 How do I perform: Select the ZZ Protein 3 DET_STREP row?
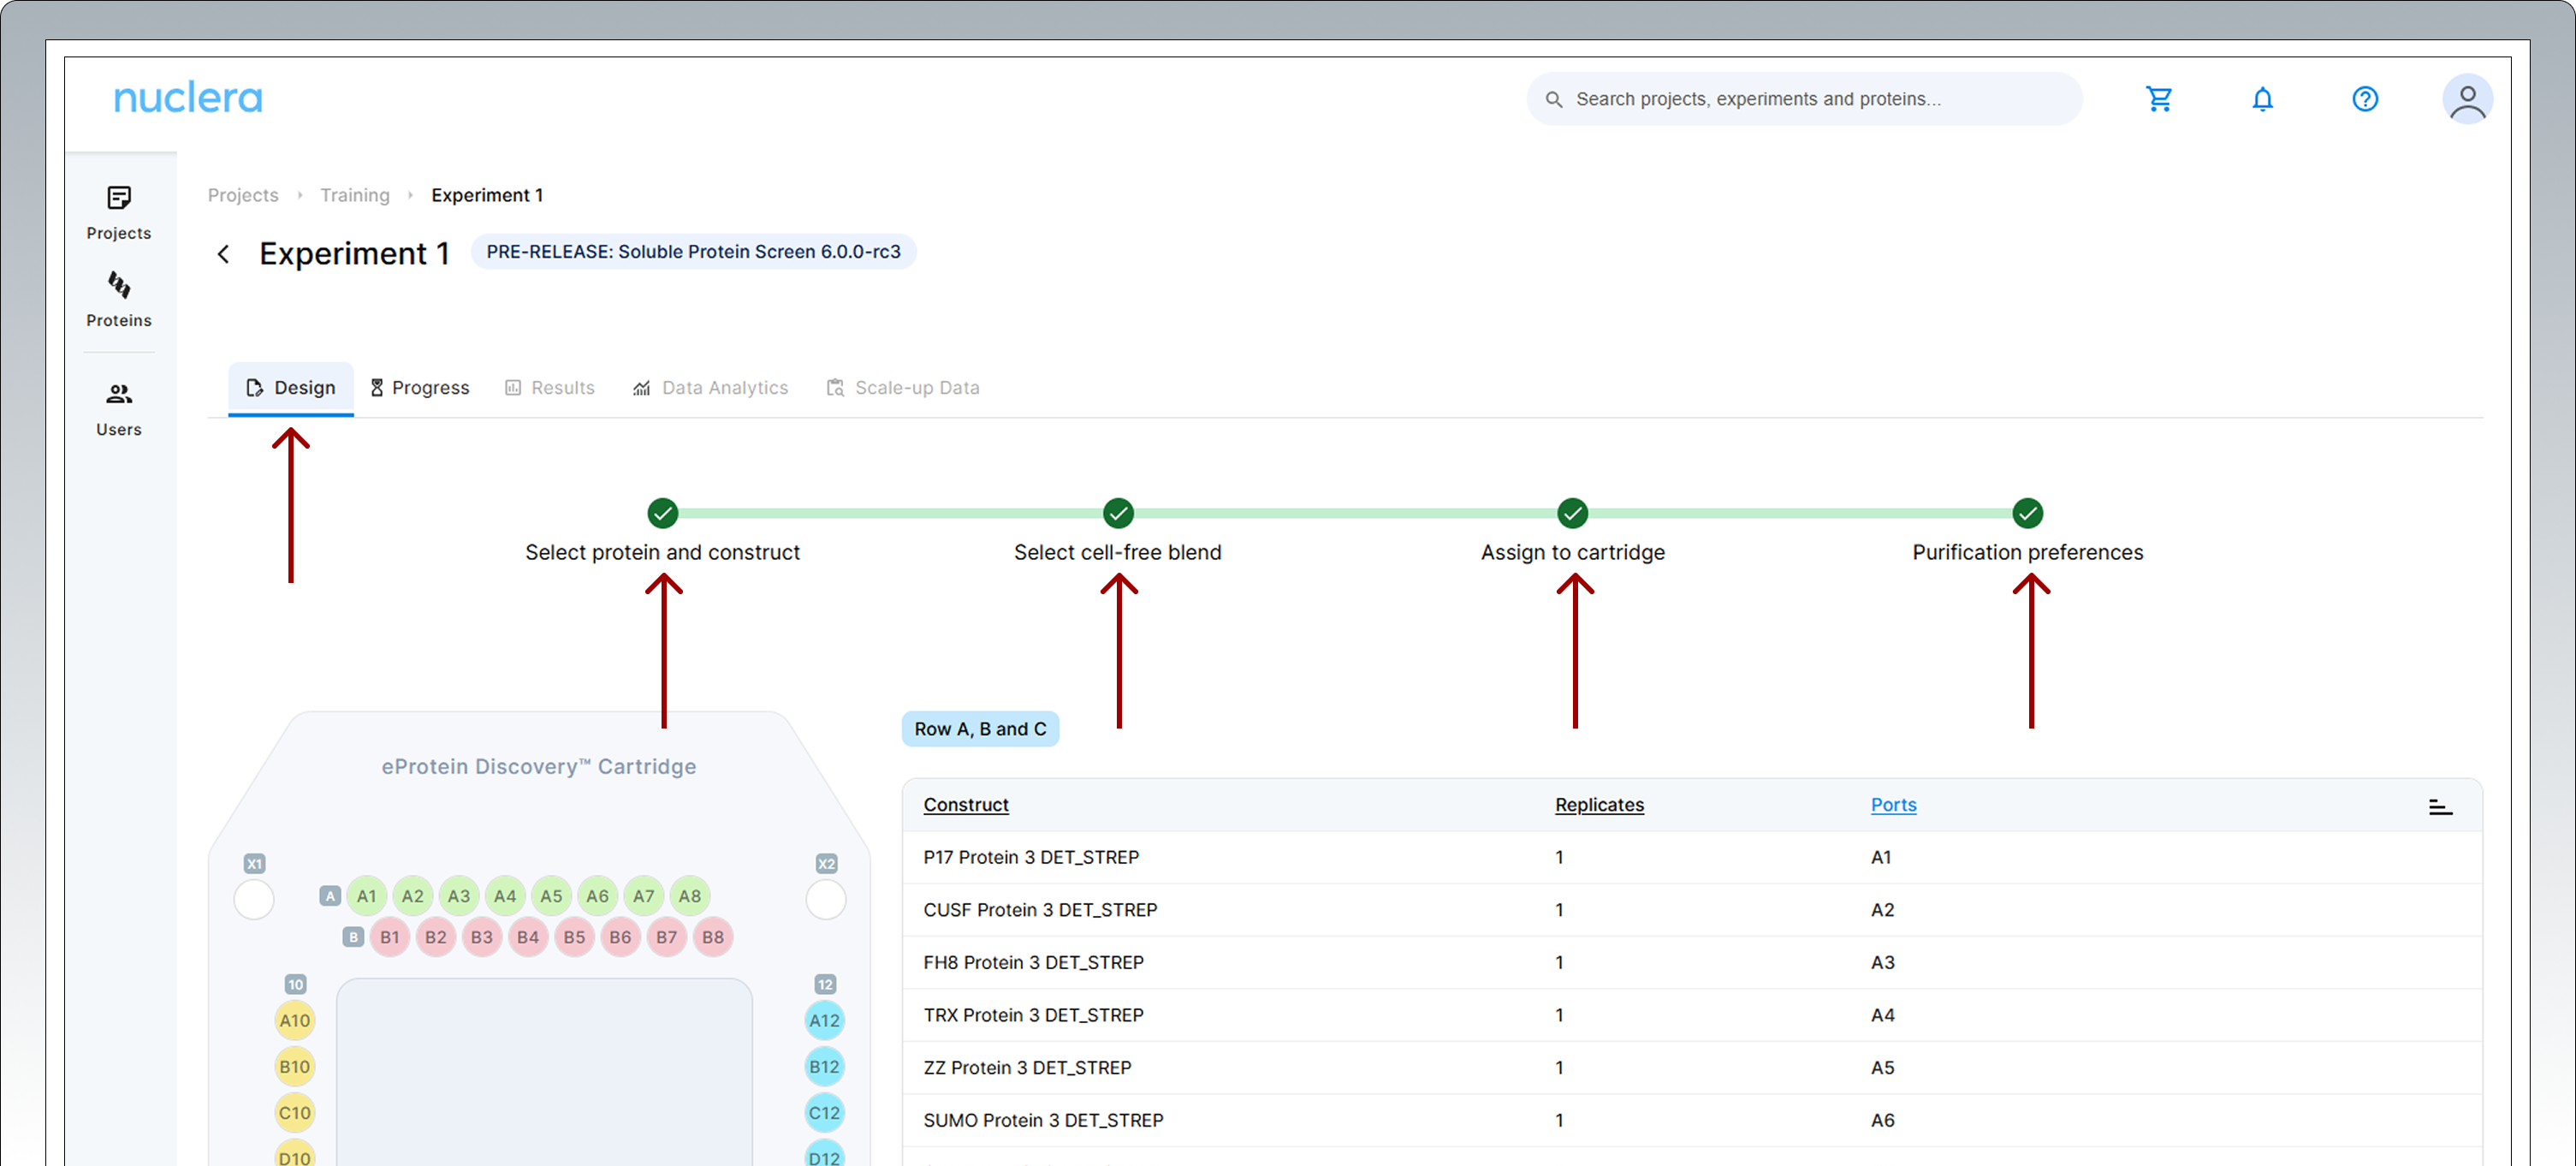pyautogui.click(x=1691, y=1067)
